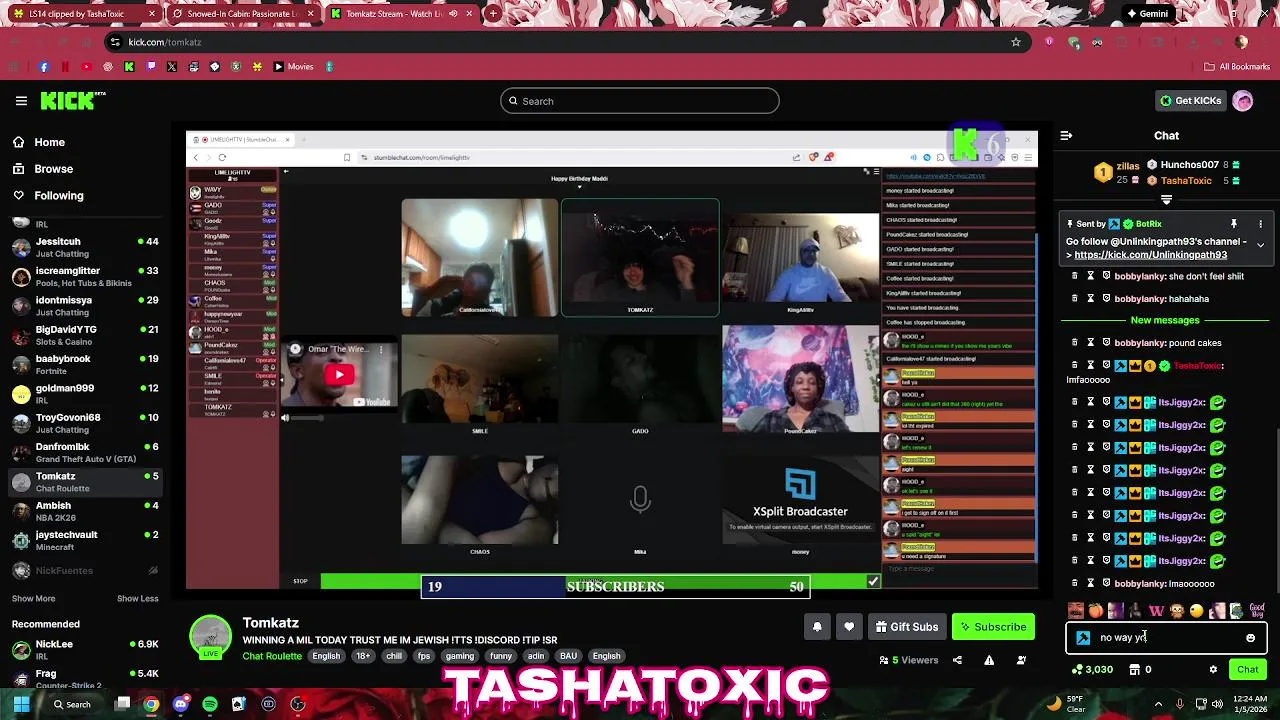This screenshot has height=720, width=1280.
Task: Open the X bookmark
Action: (x=172, y=67)
